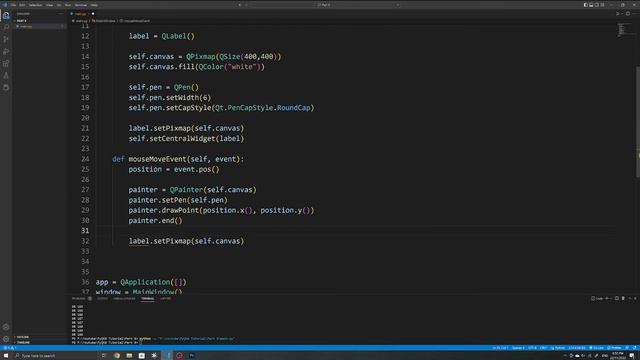Click the Windows taskbar search box

pyautogui.click(x=55, y=356)
